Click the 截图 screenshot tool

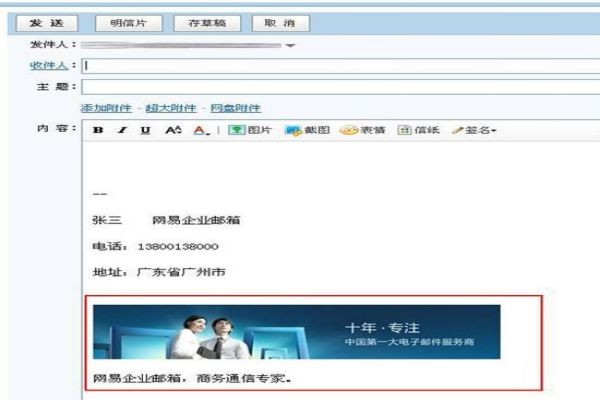click(308, 131)
